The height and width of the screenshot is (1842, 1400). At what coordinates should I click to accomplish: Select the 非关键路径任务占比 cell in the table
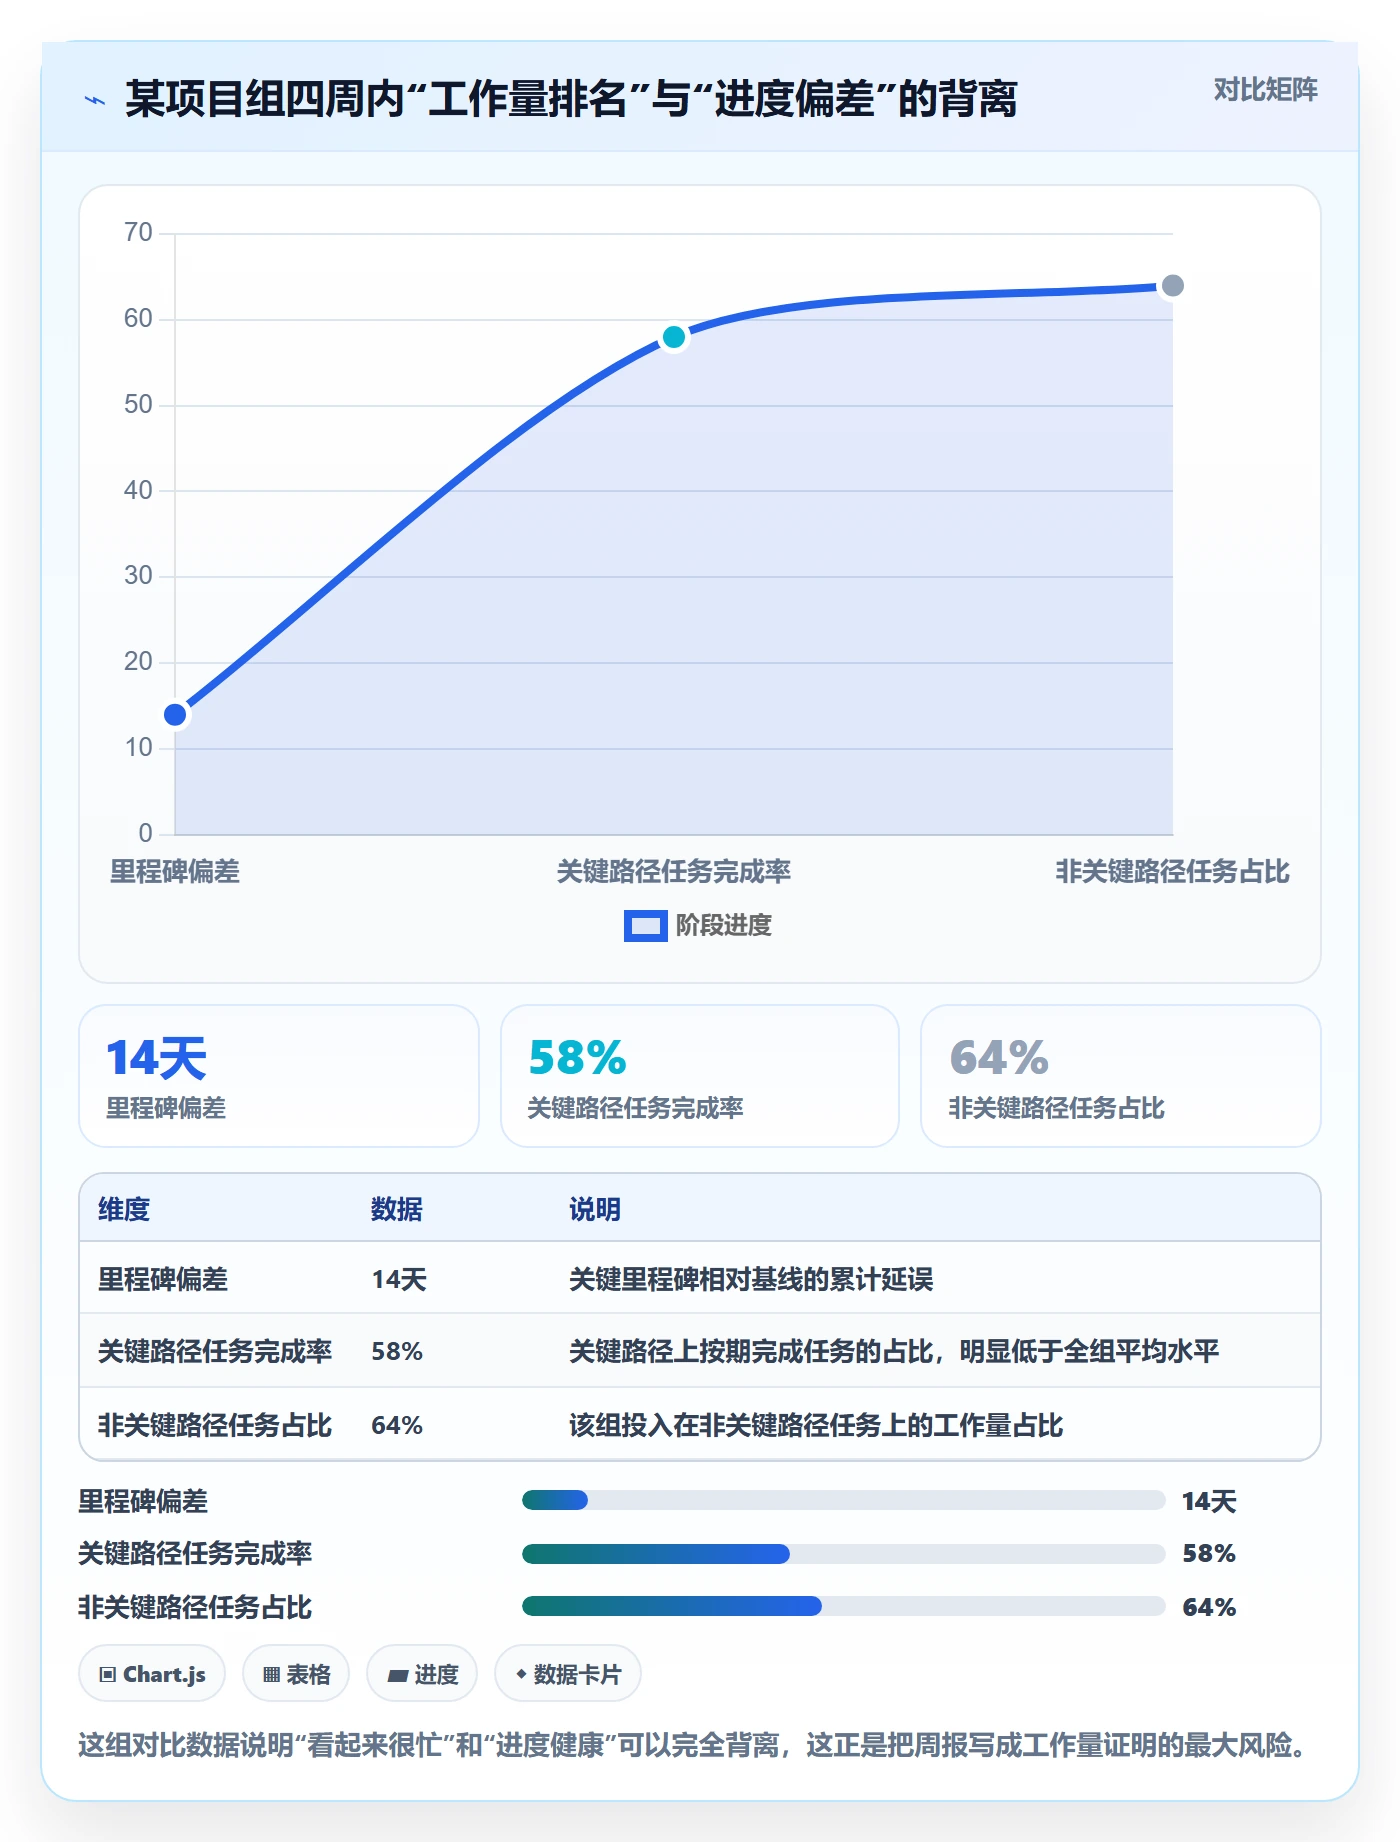click(x=215, y=1425)
